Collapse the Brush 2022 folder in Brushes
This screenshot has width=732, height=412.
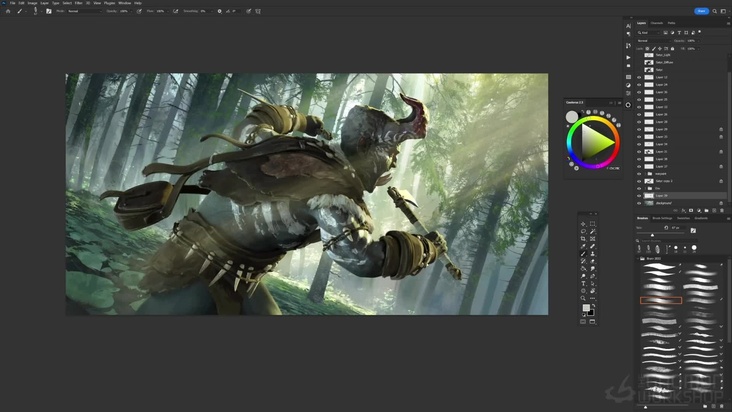tap(638, 258)
